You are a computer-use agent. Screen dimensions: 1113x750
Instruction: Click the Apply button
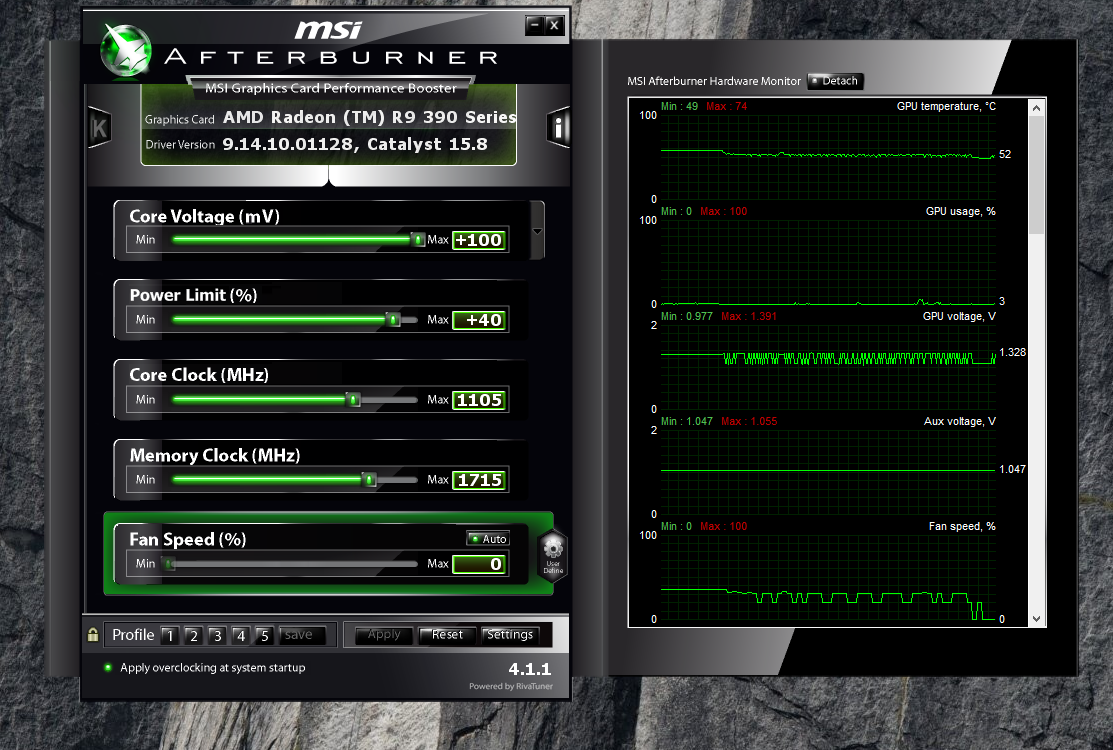tap(384, 635)
